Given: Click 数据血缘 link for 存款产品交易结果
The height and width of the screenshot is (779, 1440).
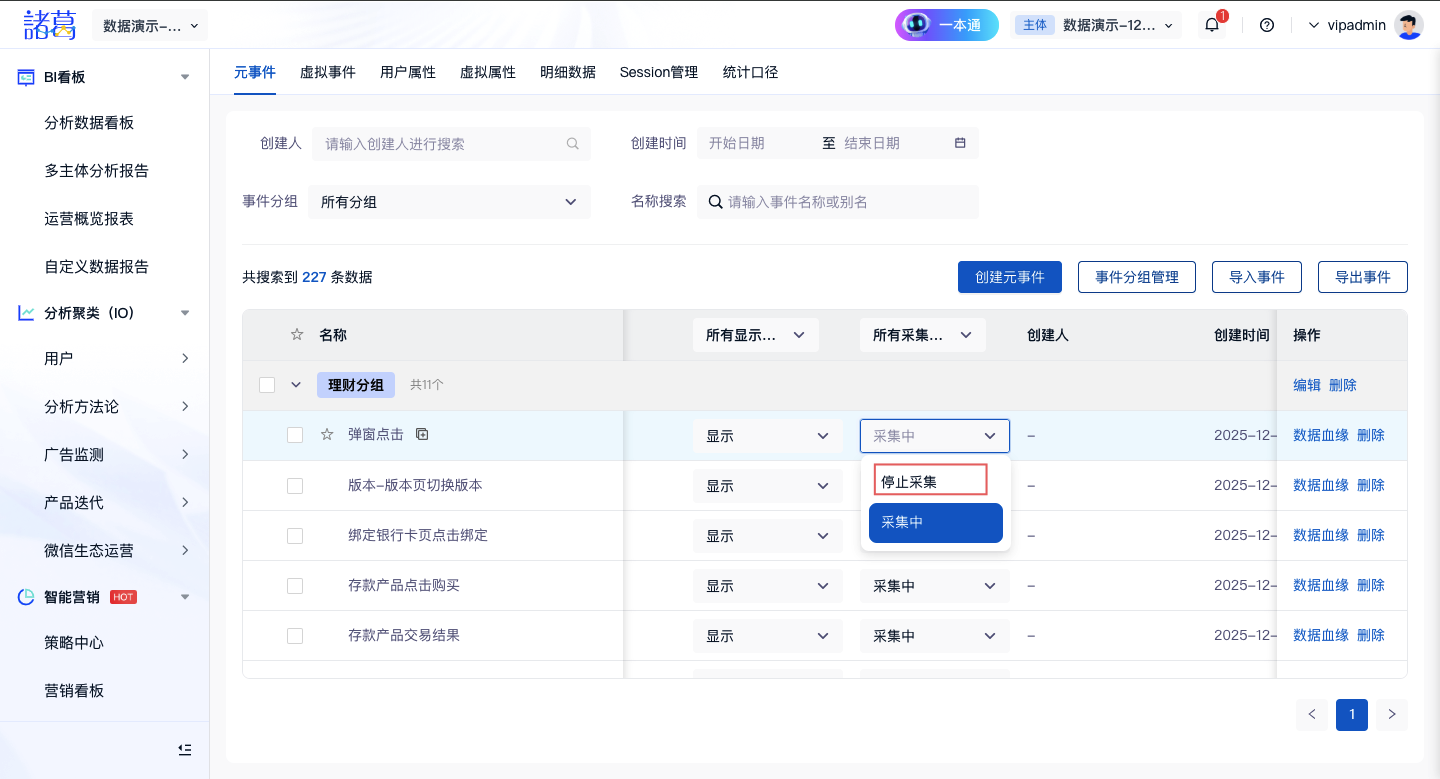Looking at the screenshot, I should pyautogui.click(x=1320, y=635).
